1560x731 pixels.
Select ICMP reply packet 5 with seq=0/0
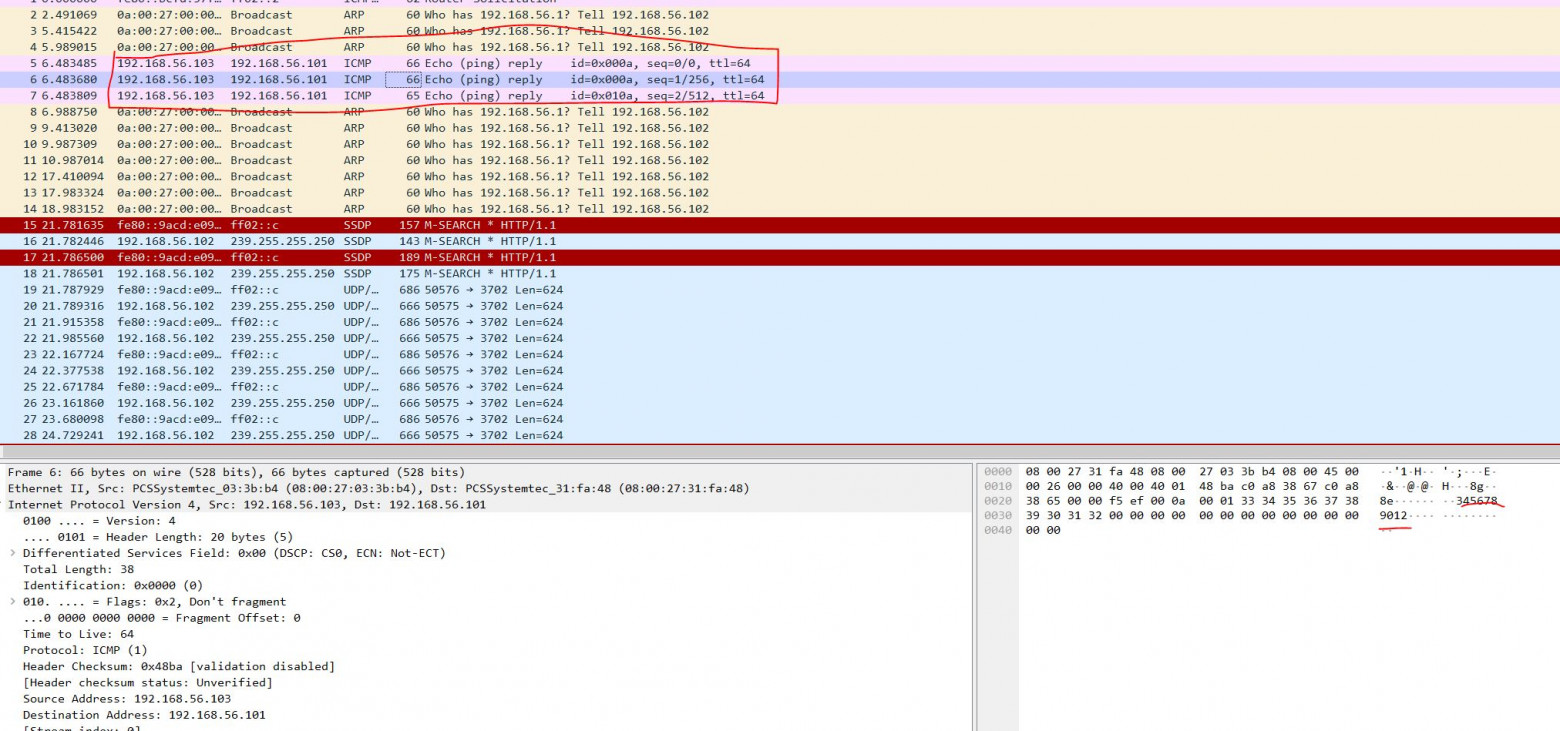click(x=780, y=63)
